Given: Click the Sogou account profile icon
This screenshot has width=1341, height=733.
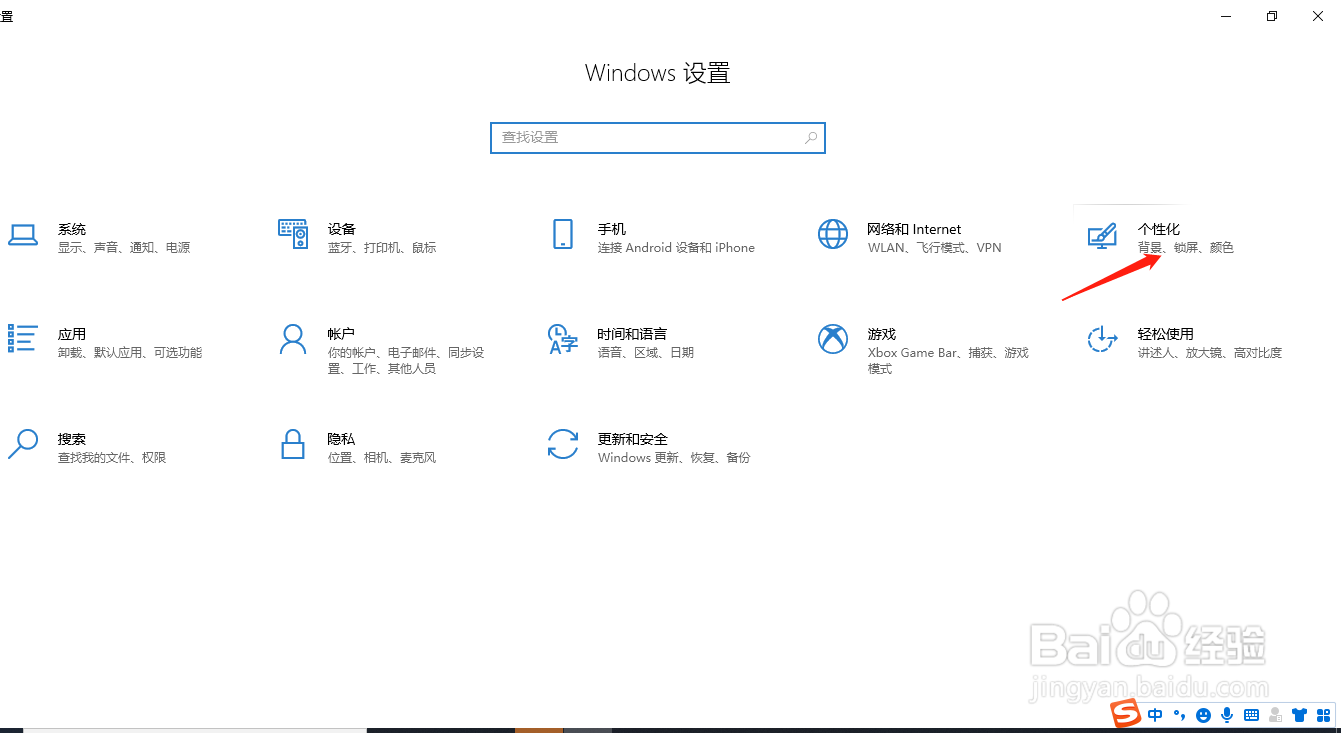Looking at the screenshot, I should [x=1275, y=715].
